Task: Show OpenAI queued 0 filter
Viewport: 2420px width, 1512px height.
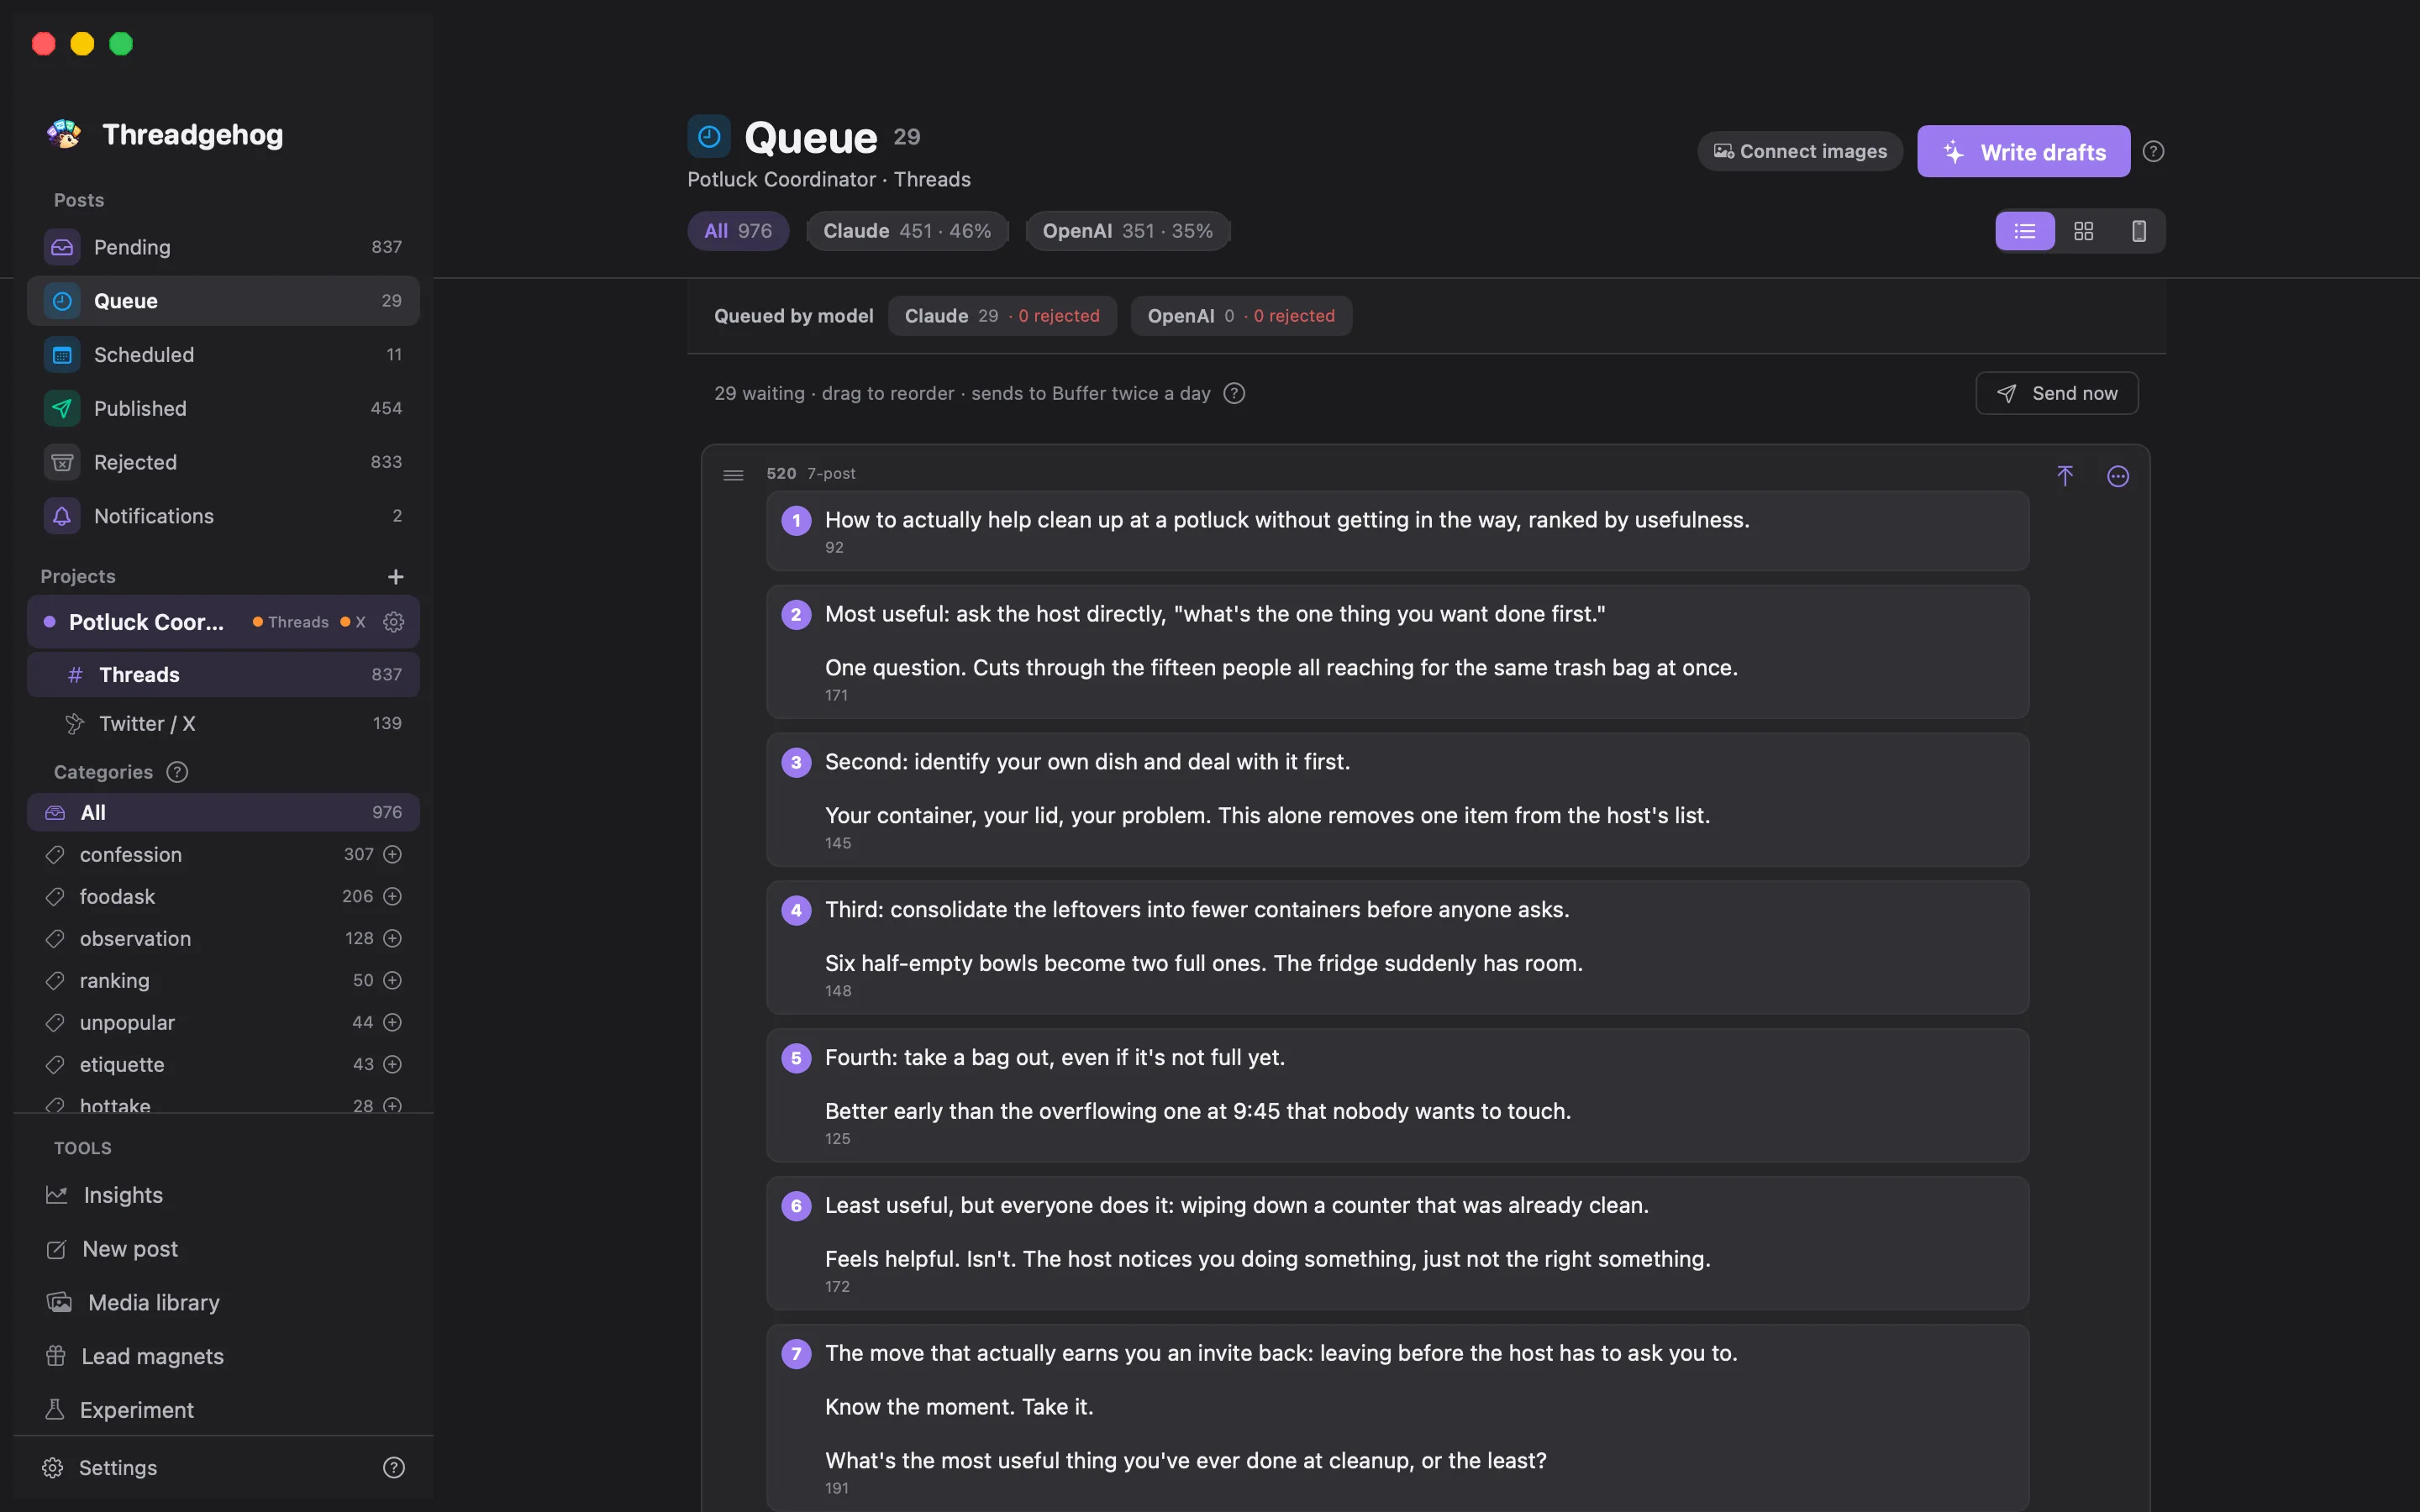Action: [x=1241, y=316]
